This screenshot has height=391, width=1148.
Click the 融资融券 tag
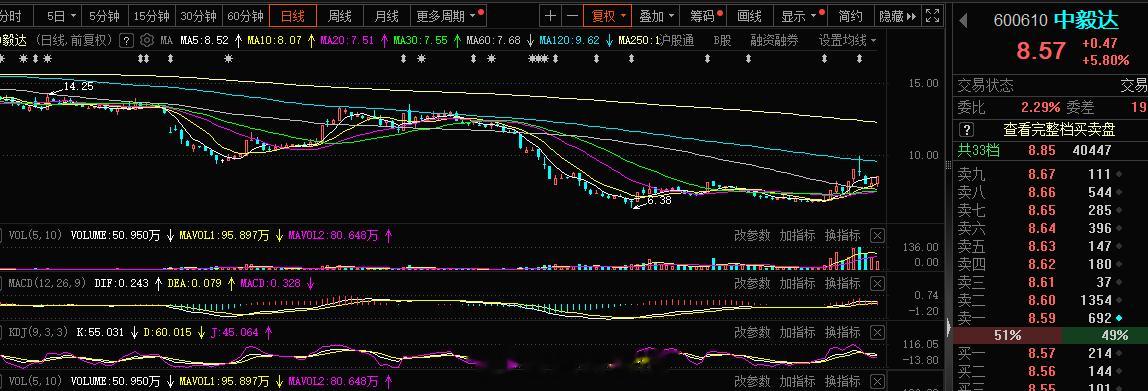pyautogui.click(x=774, y=41)
